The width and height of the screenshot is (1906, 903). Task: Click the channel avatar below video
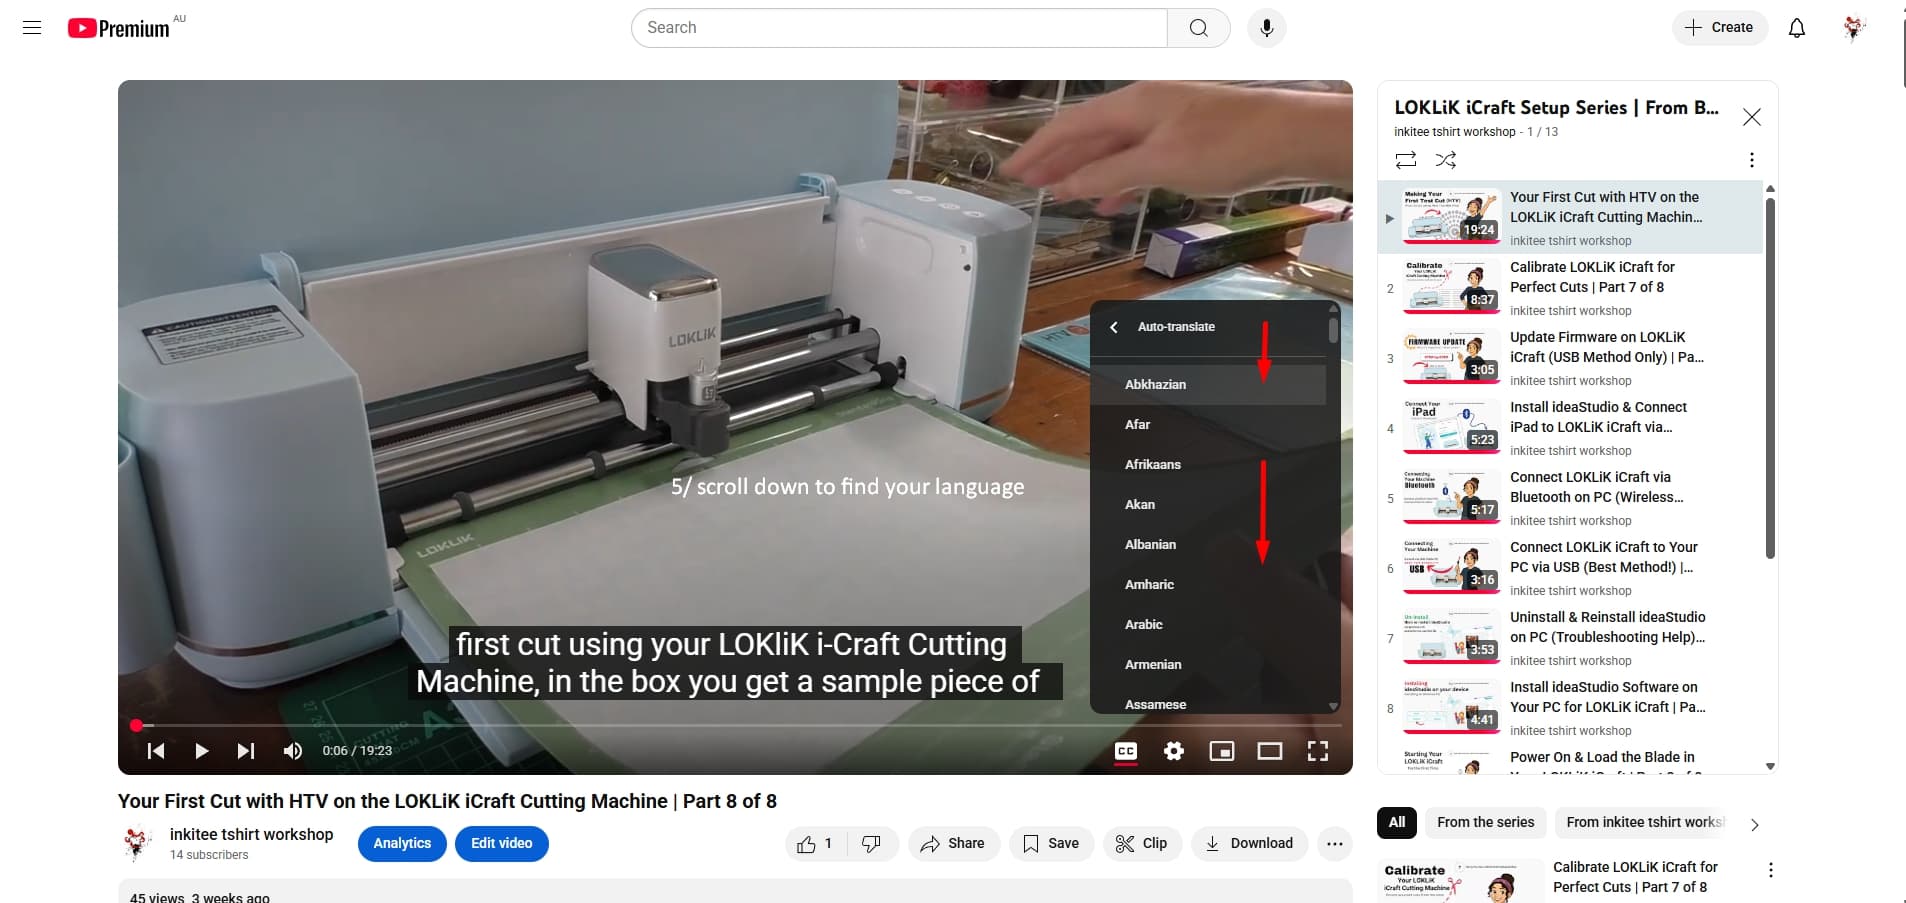pos(137,844)
